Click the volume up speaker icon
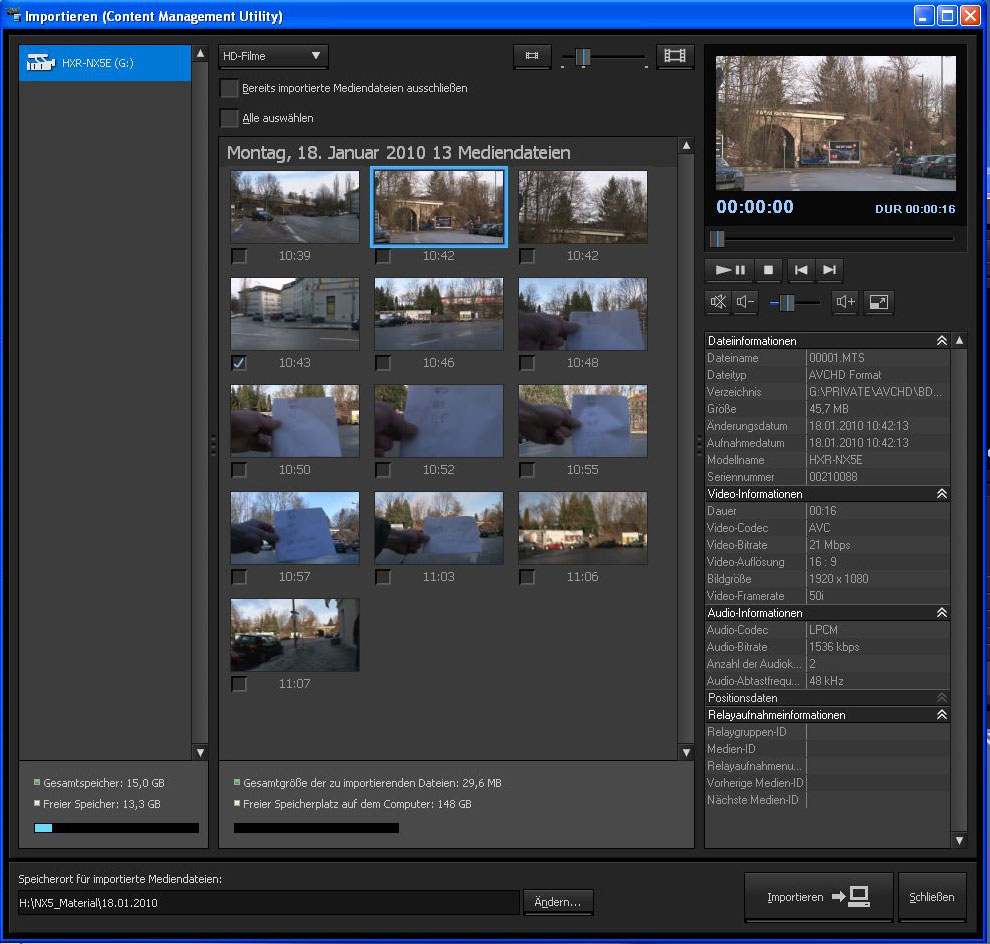 pos(845,302)
